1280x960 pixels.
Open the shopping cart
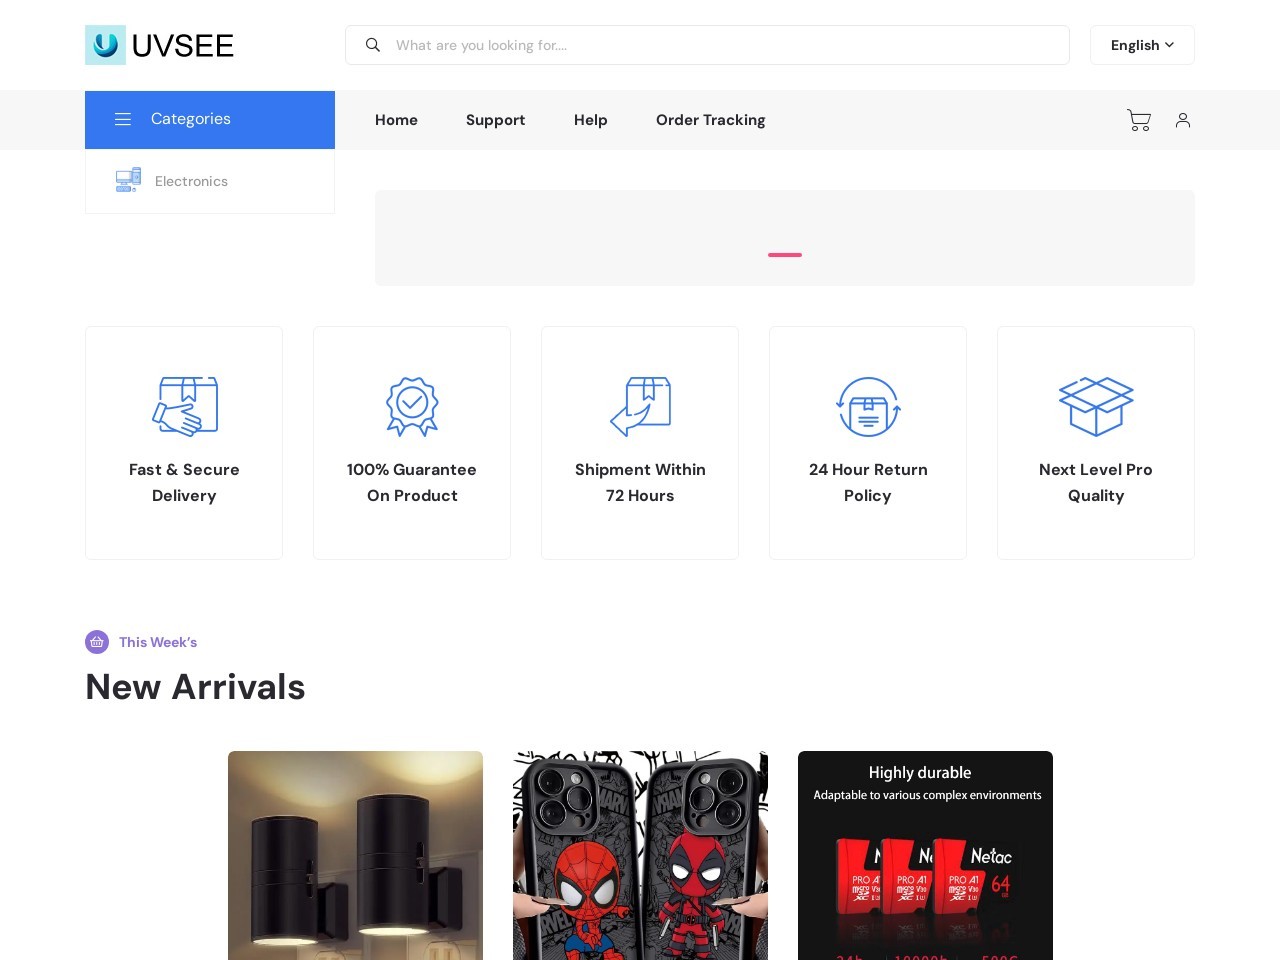(x=1138, y=120)
